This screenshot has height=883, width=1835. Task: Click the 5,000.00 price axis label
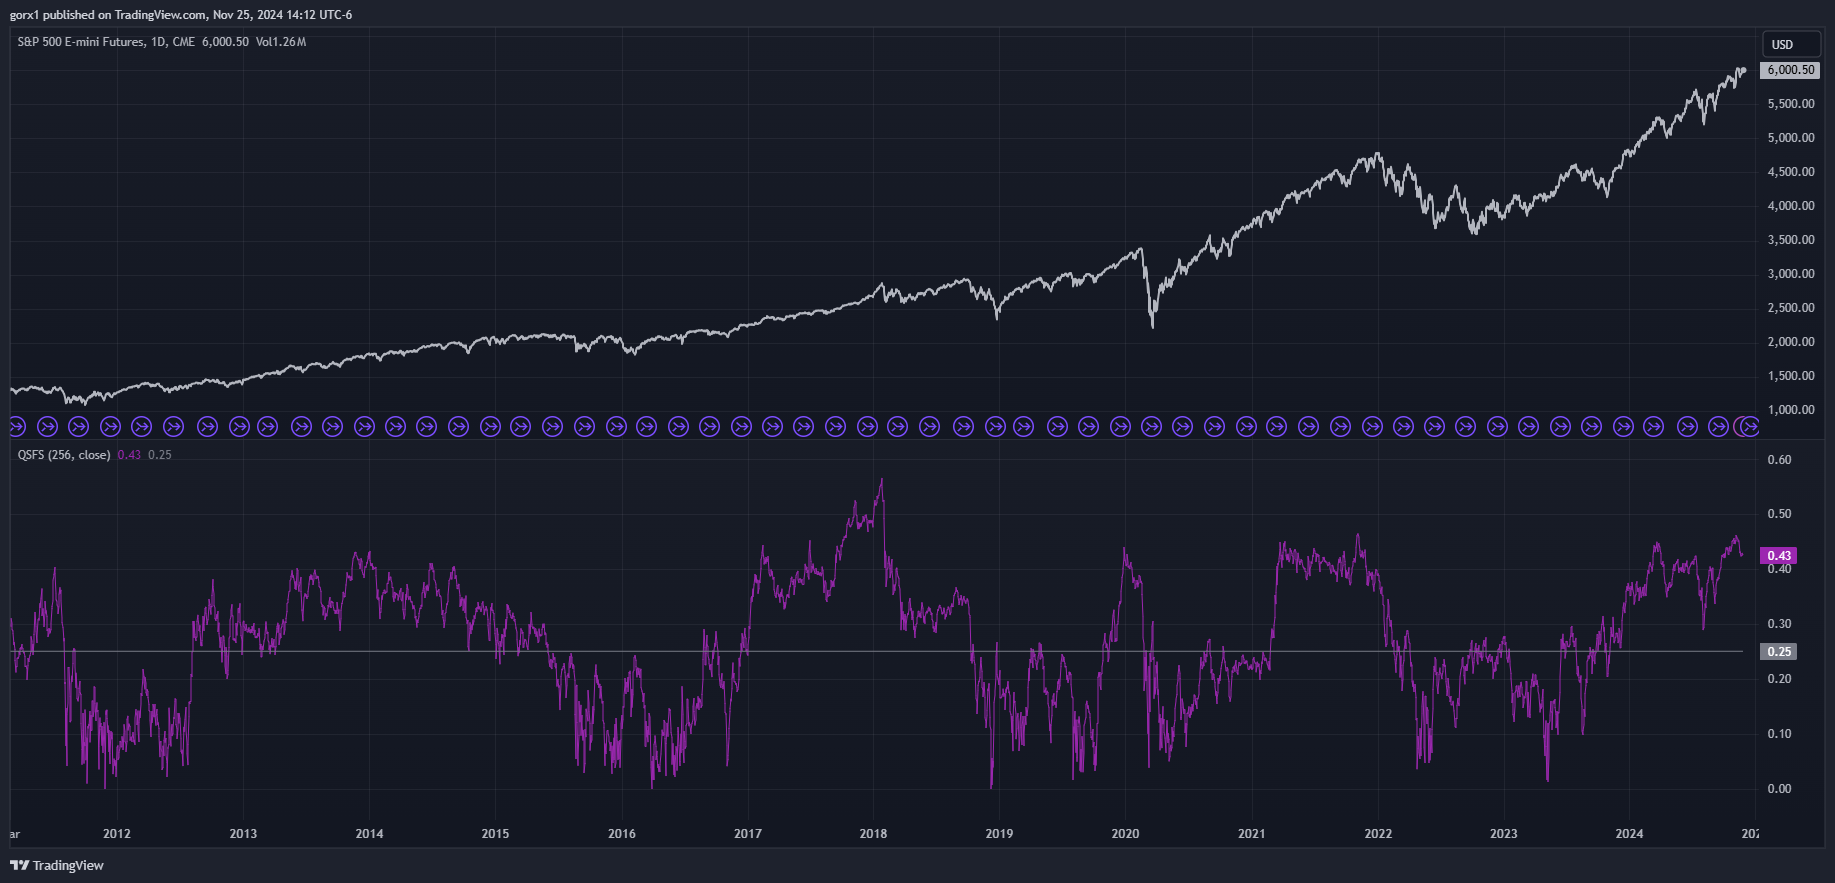(1791, 138)
